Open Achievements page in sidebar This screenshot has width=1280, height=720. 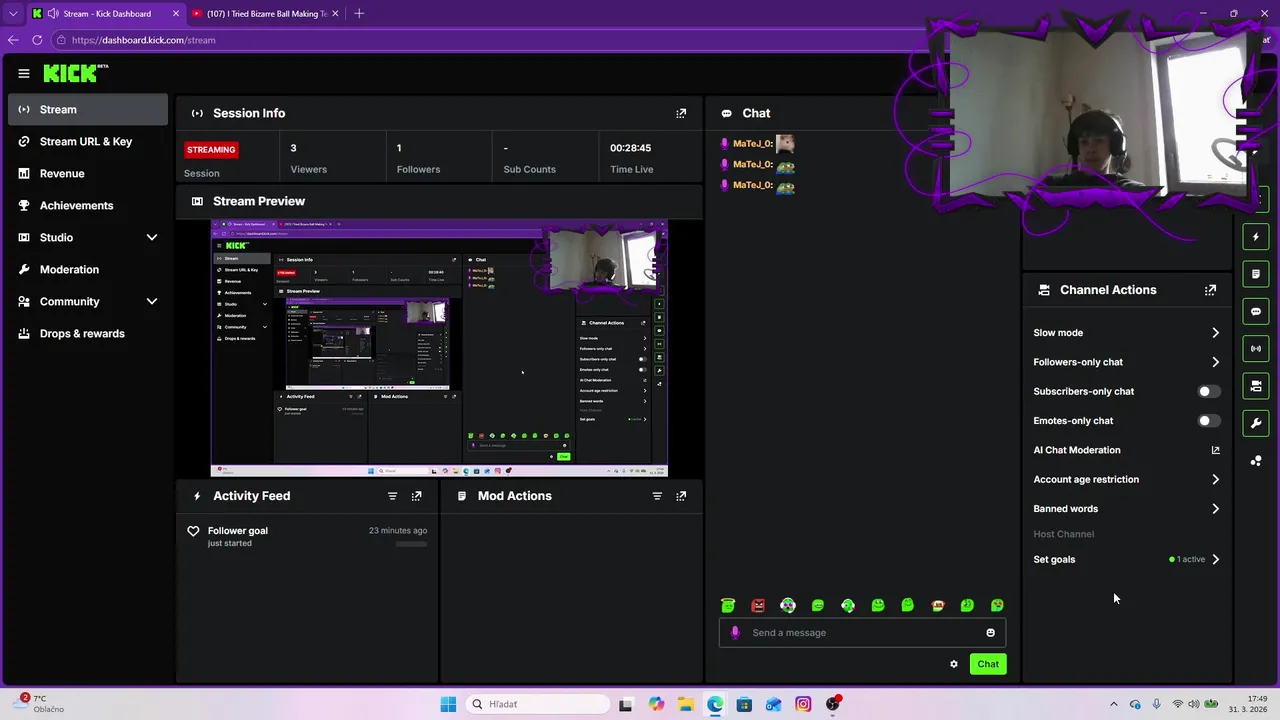pos(88,205)
